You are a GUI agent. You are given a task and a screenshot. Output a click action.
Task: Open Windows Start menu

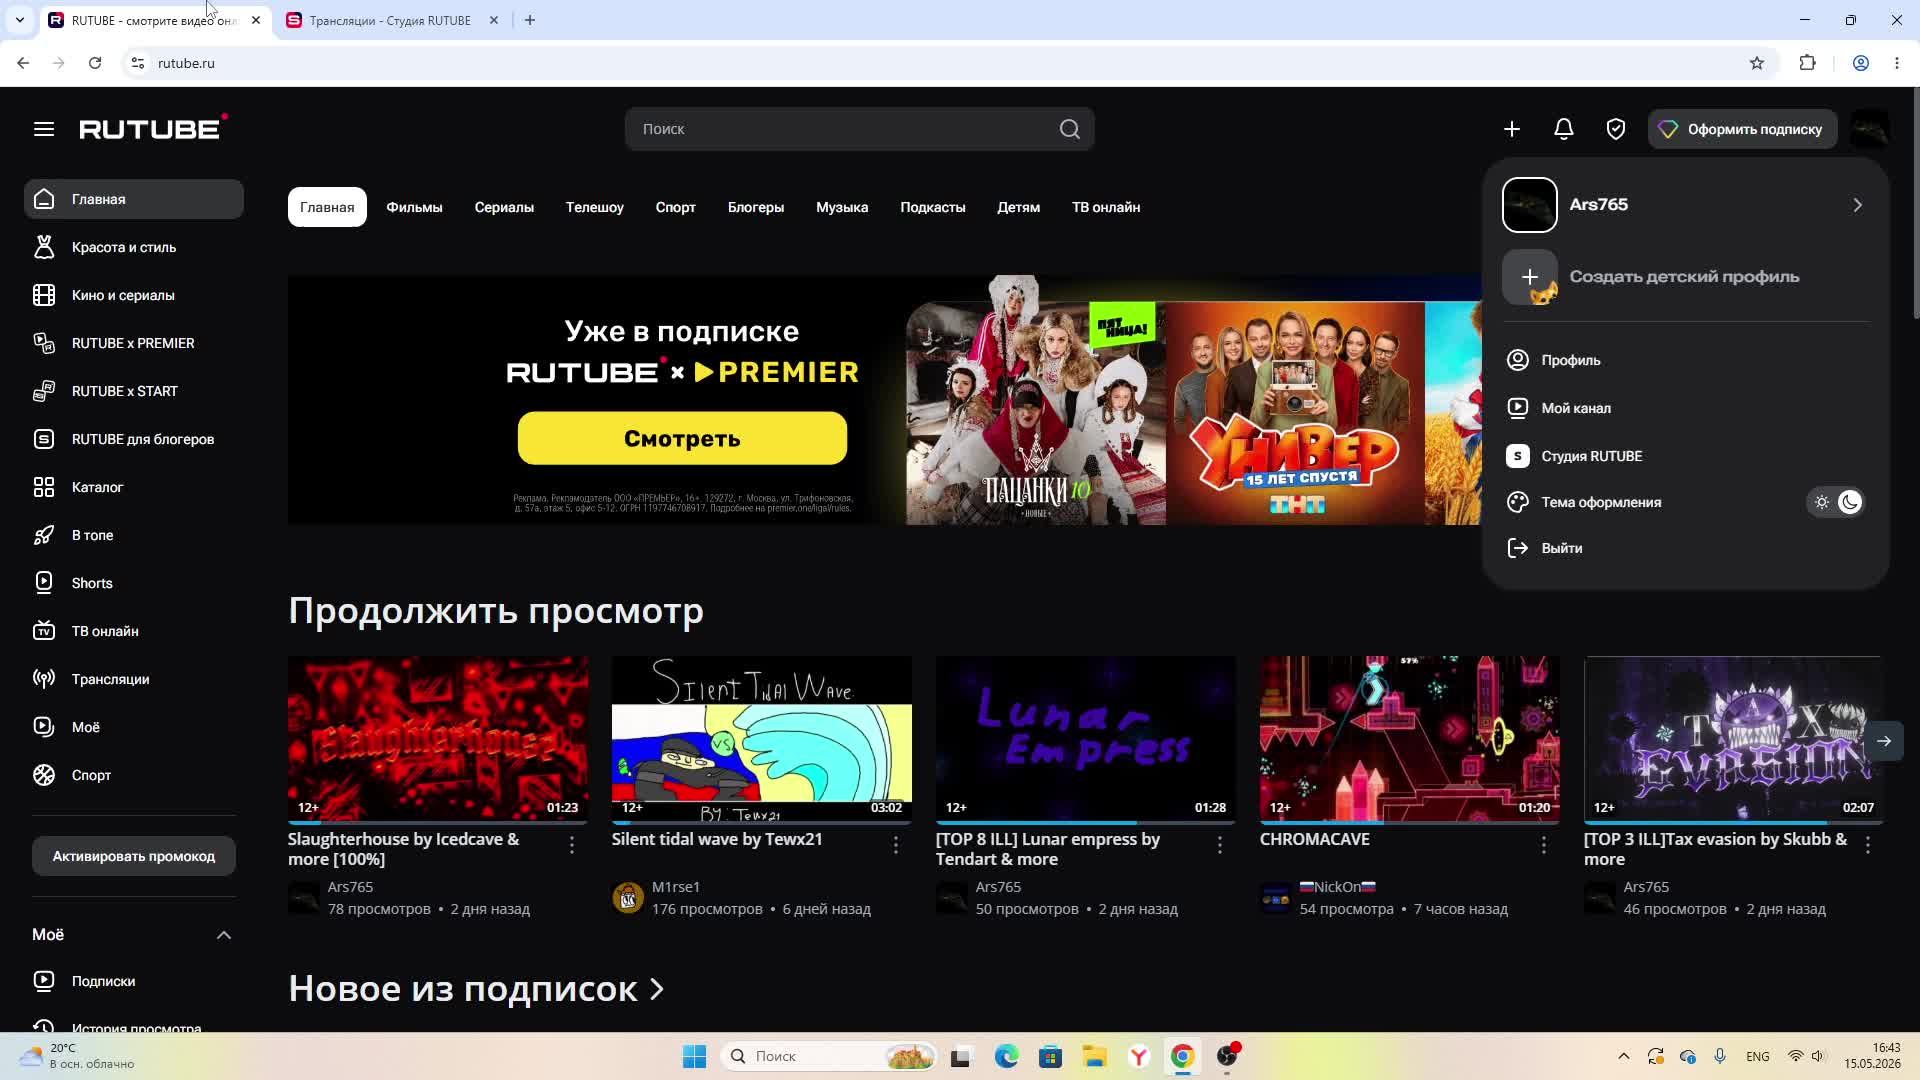(694, 1056)
